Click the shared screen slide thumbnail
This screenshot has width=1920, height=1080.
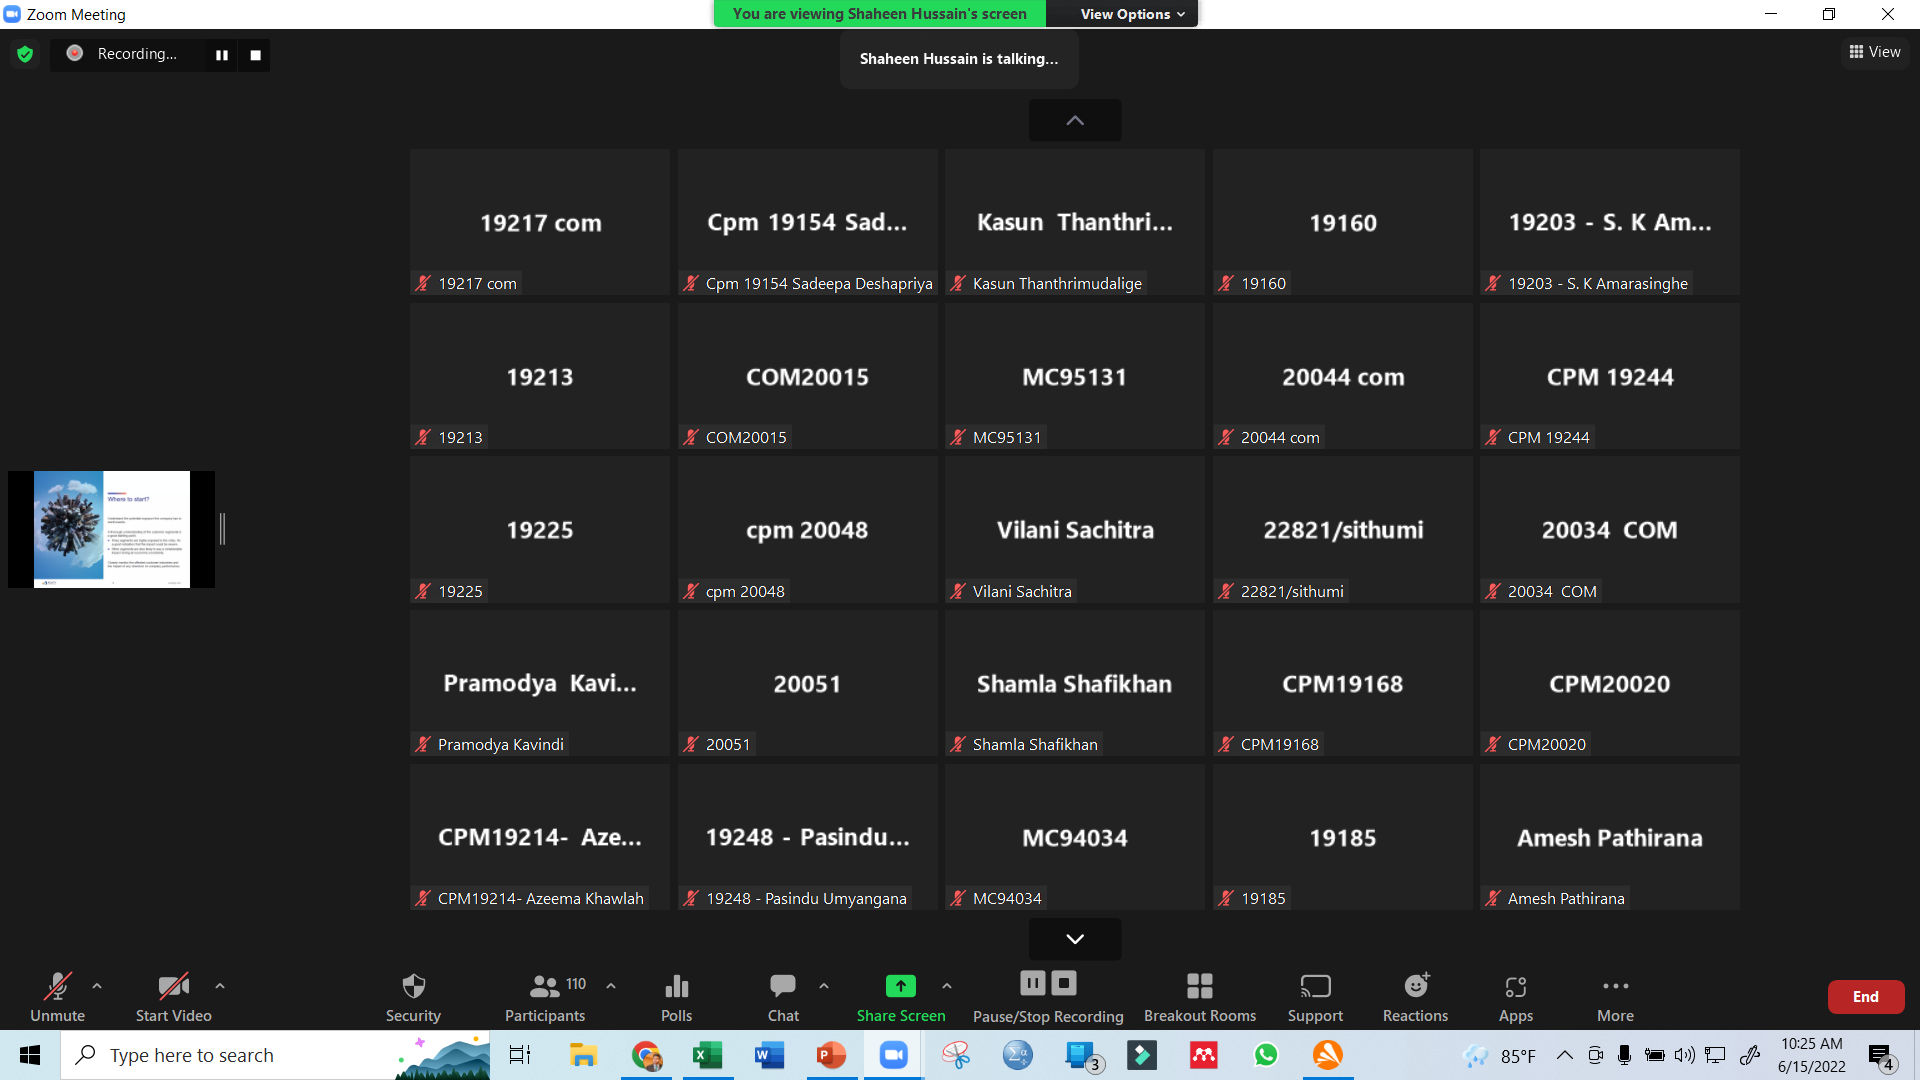coord(112,528)
